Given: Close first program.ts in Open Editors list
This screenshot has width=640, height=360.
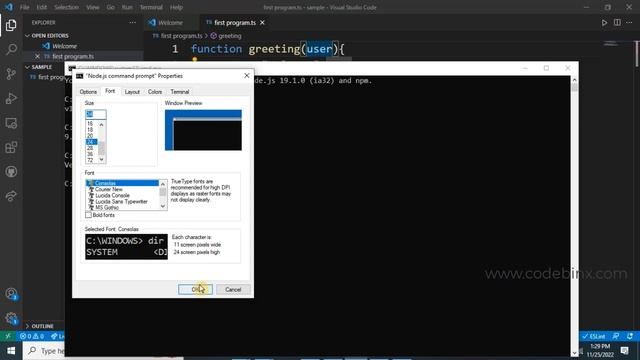Looking at the screenshot, I should pos(37,56).
